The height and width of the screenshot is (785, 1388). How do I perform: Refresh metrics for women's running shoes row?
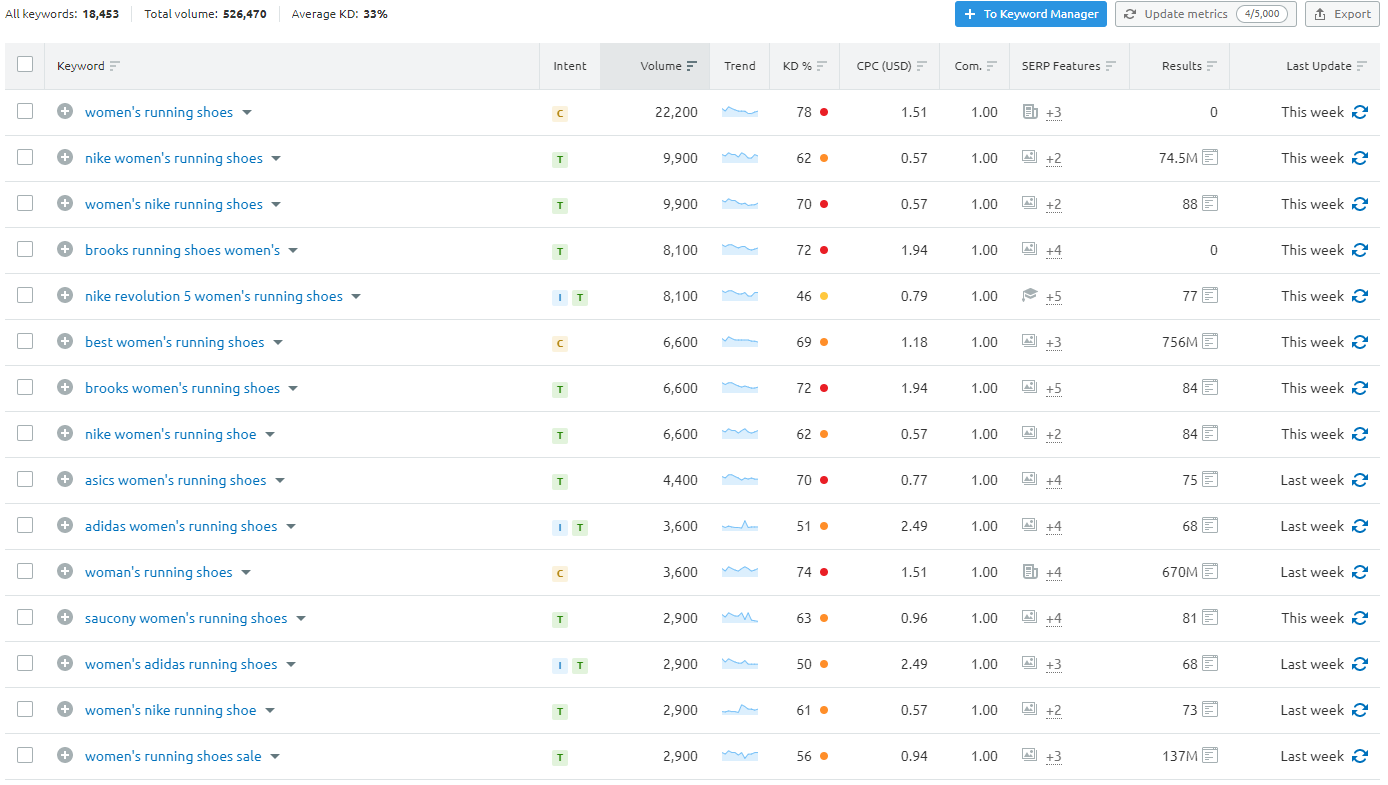pos(1359,112)
